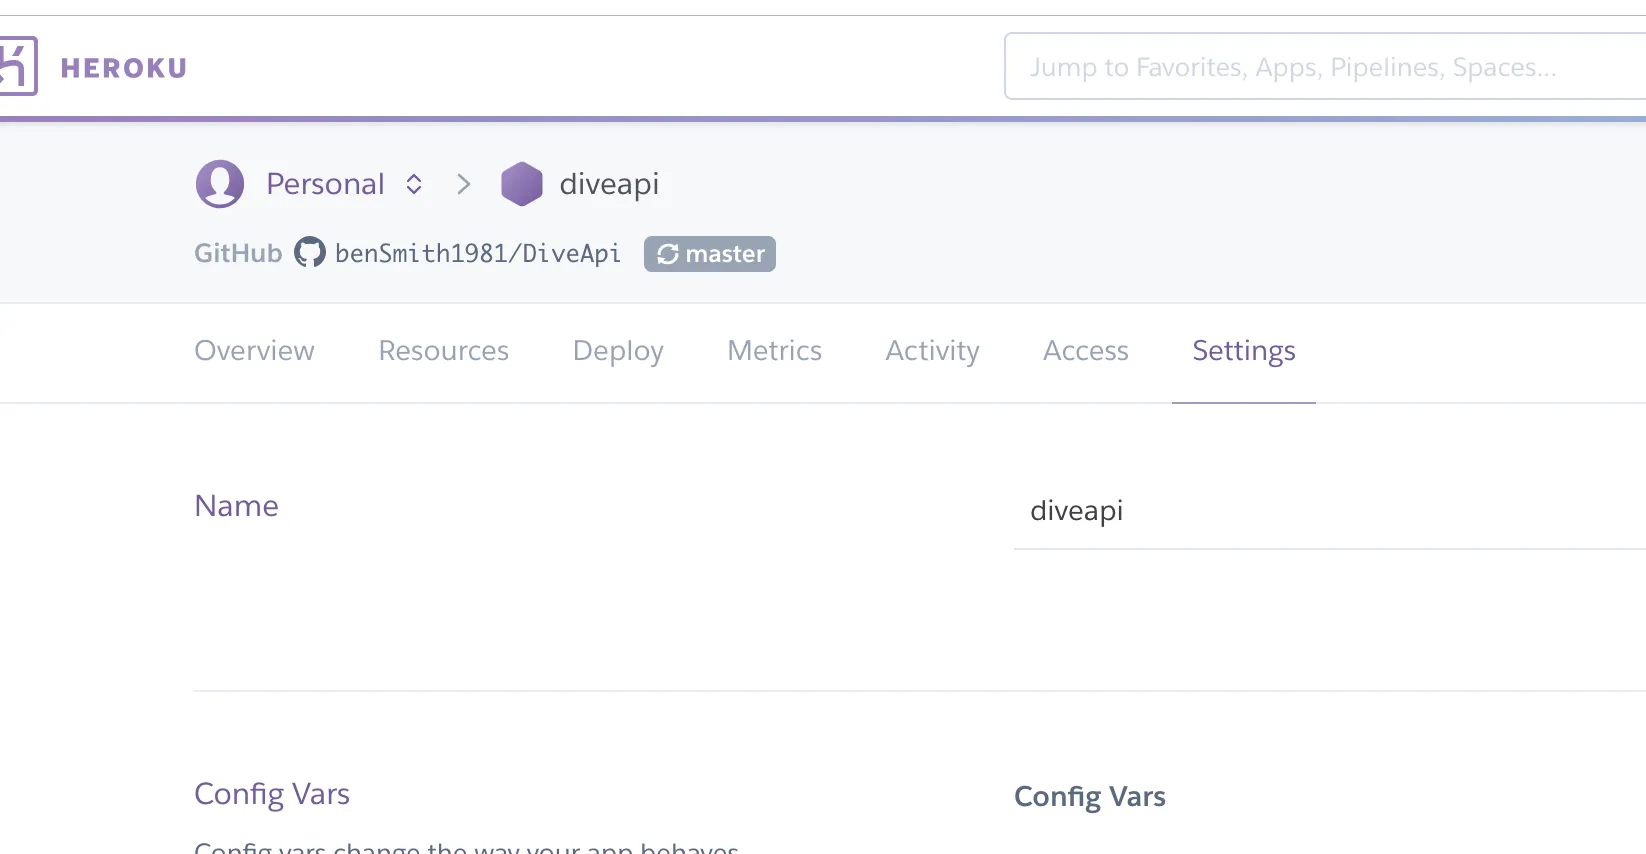Click the diveapi Name input field
Viewport: 1646px width, 854px height.
pyautogui.click(x=1330, y=511)
